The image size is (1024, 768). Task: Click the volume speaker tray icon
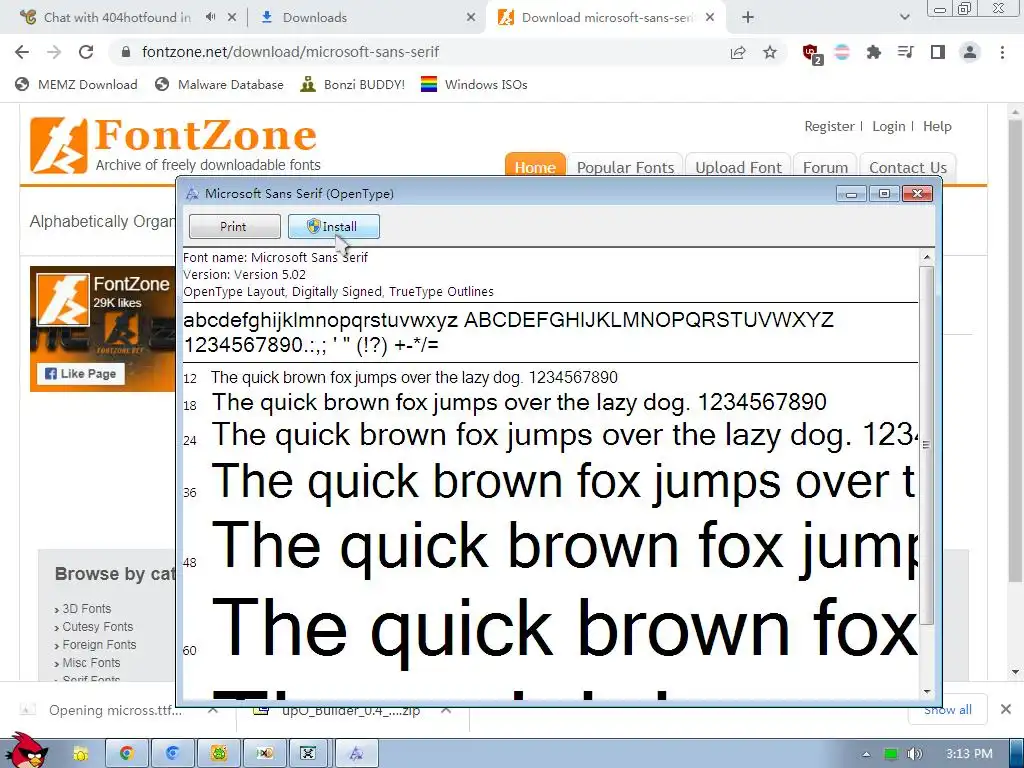pos(915,754)
